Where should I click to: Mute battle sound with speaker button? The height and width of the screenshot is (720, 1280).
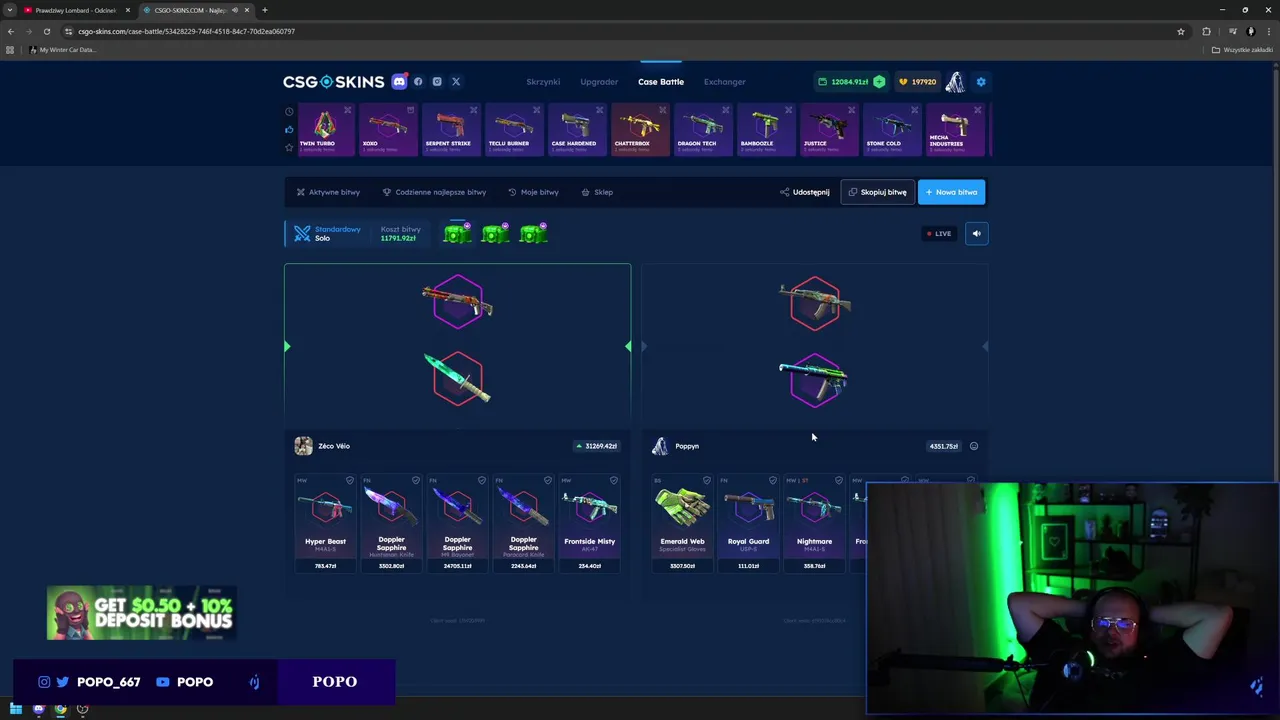point(976,233)
